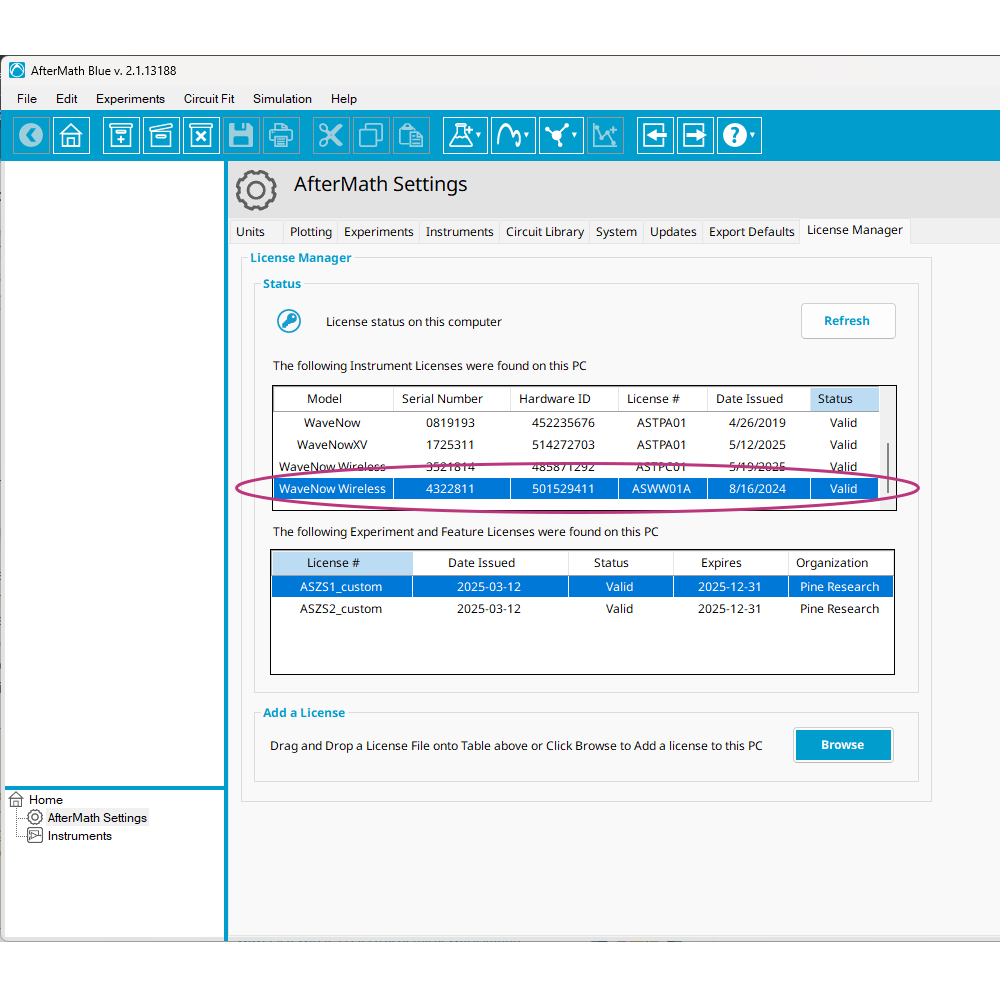This screenshot has width=1000, height=1000.
Task: Select the WaveNowXV model cell
Action: point(332,445)
